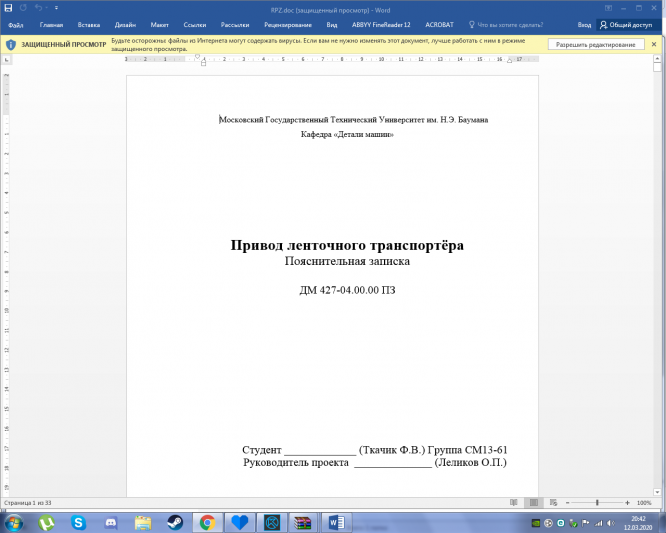
Task: Click the Undo arrow icon
Action: pos(38,8)
